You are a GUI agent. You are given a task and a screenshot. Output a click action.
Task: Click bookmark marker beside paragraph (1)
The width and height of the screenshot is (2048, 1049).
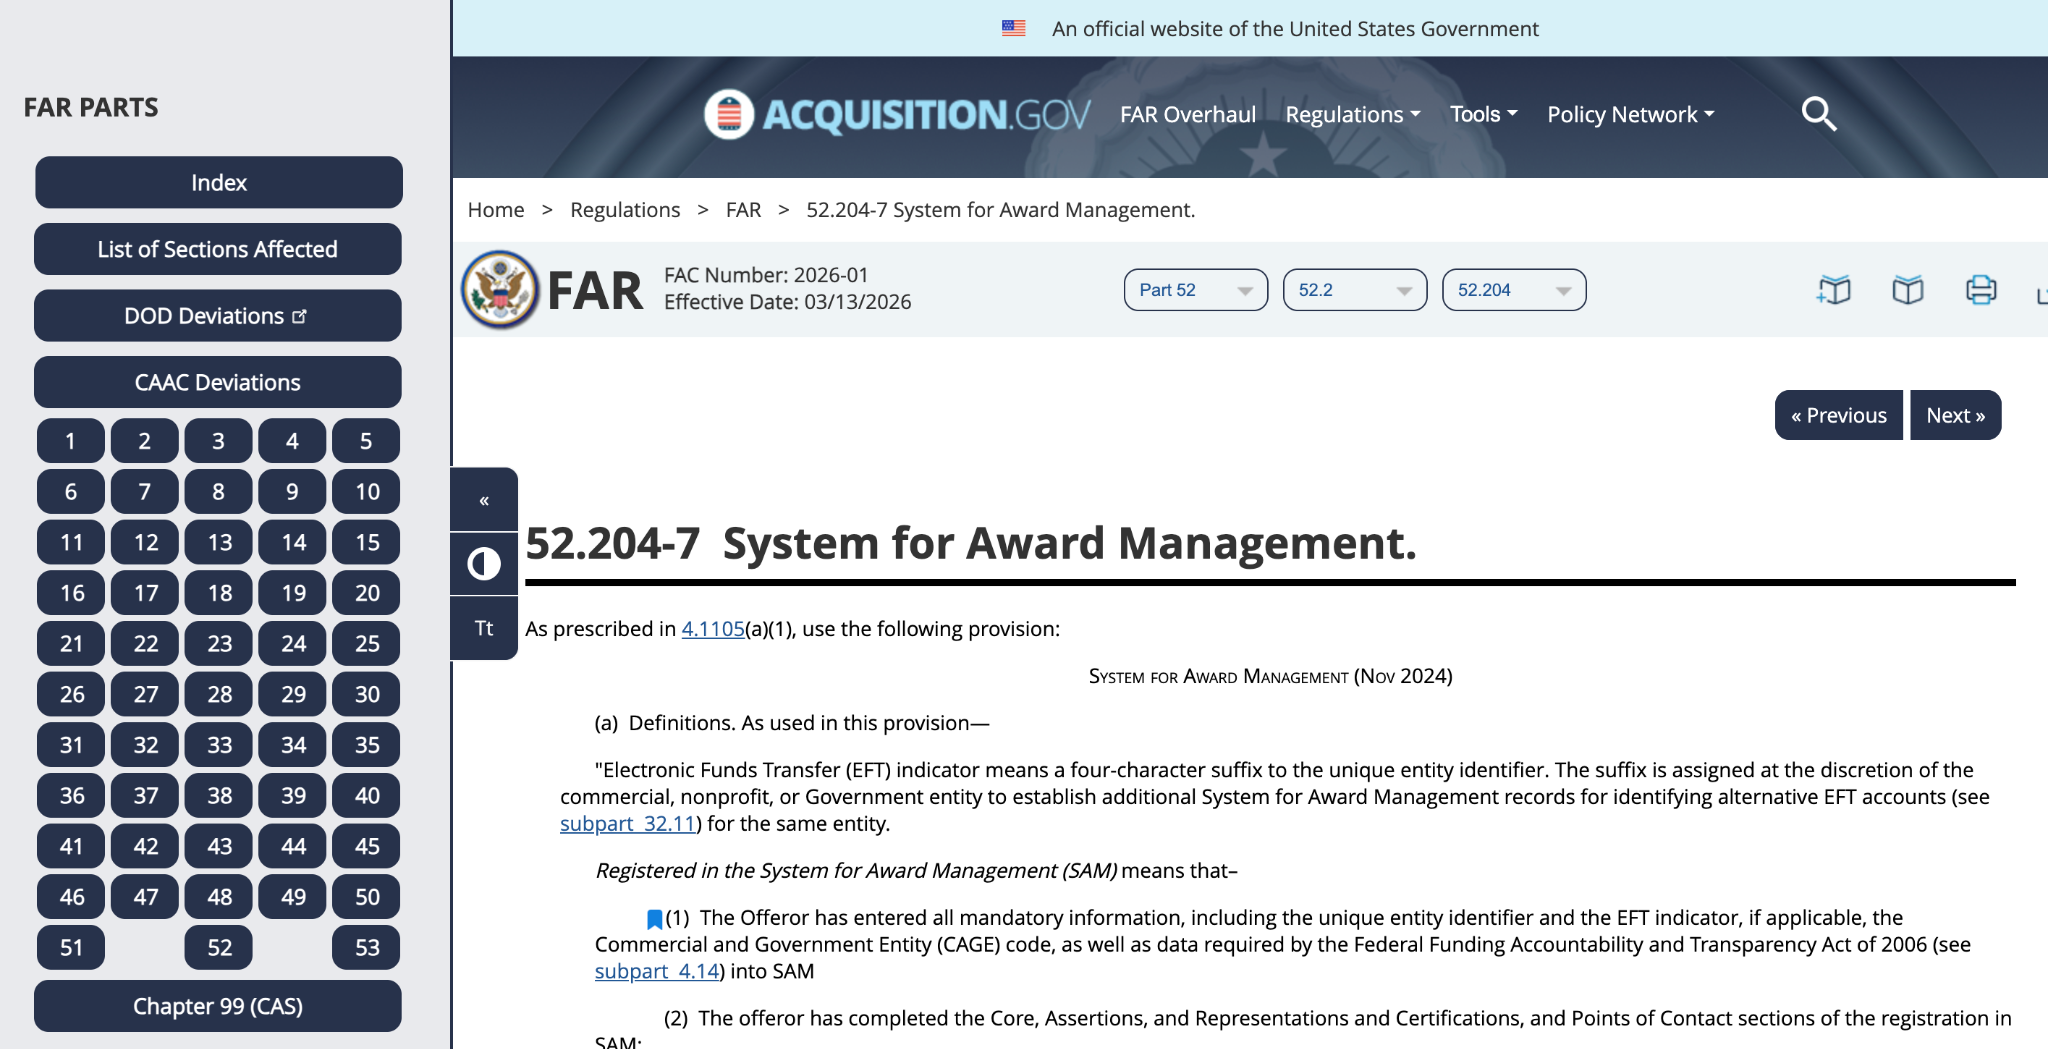click(655, 919)
